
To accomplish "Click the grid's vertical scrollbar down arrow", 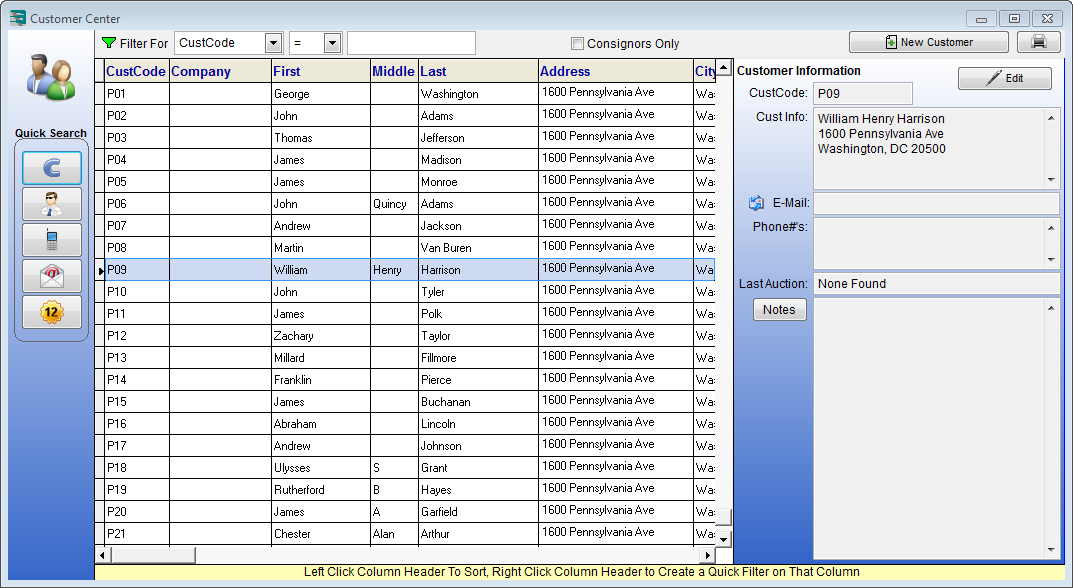I will tap(723, 537).
